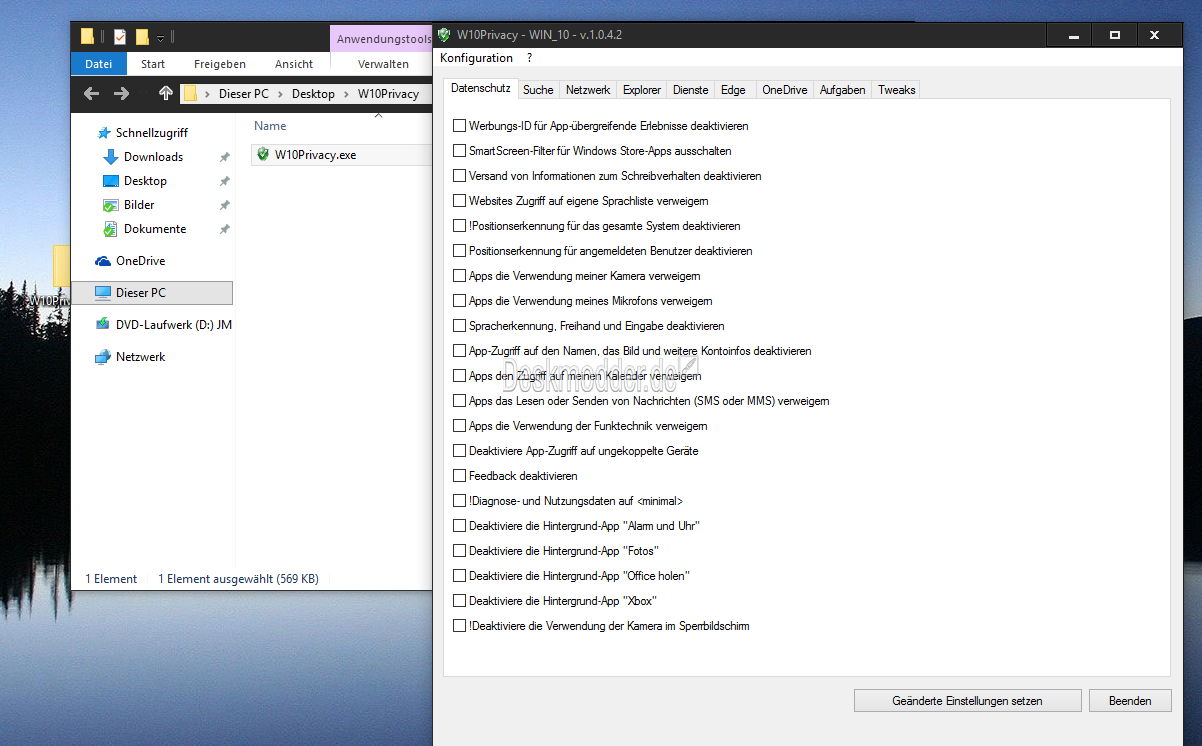Click Desktop in the address breadcrumb
The height and width of the screenshot is (746, 1202).
click(313, 94)
